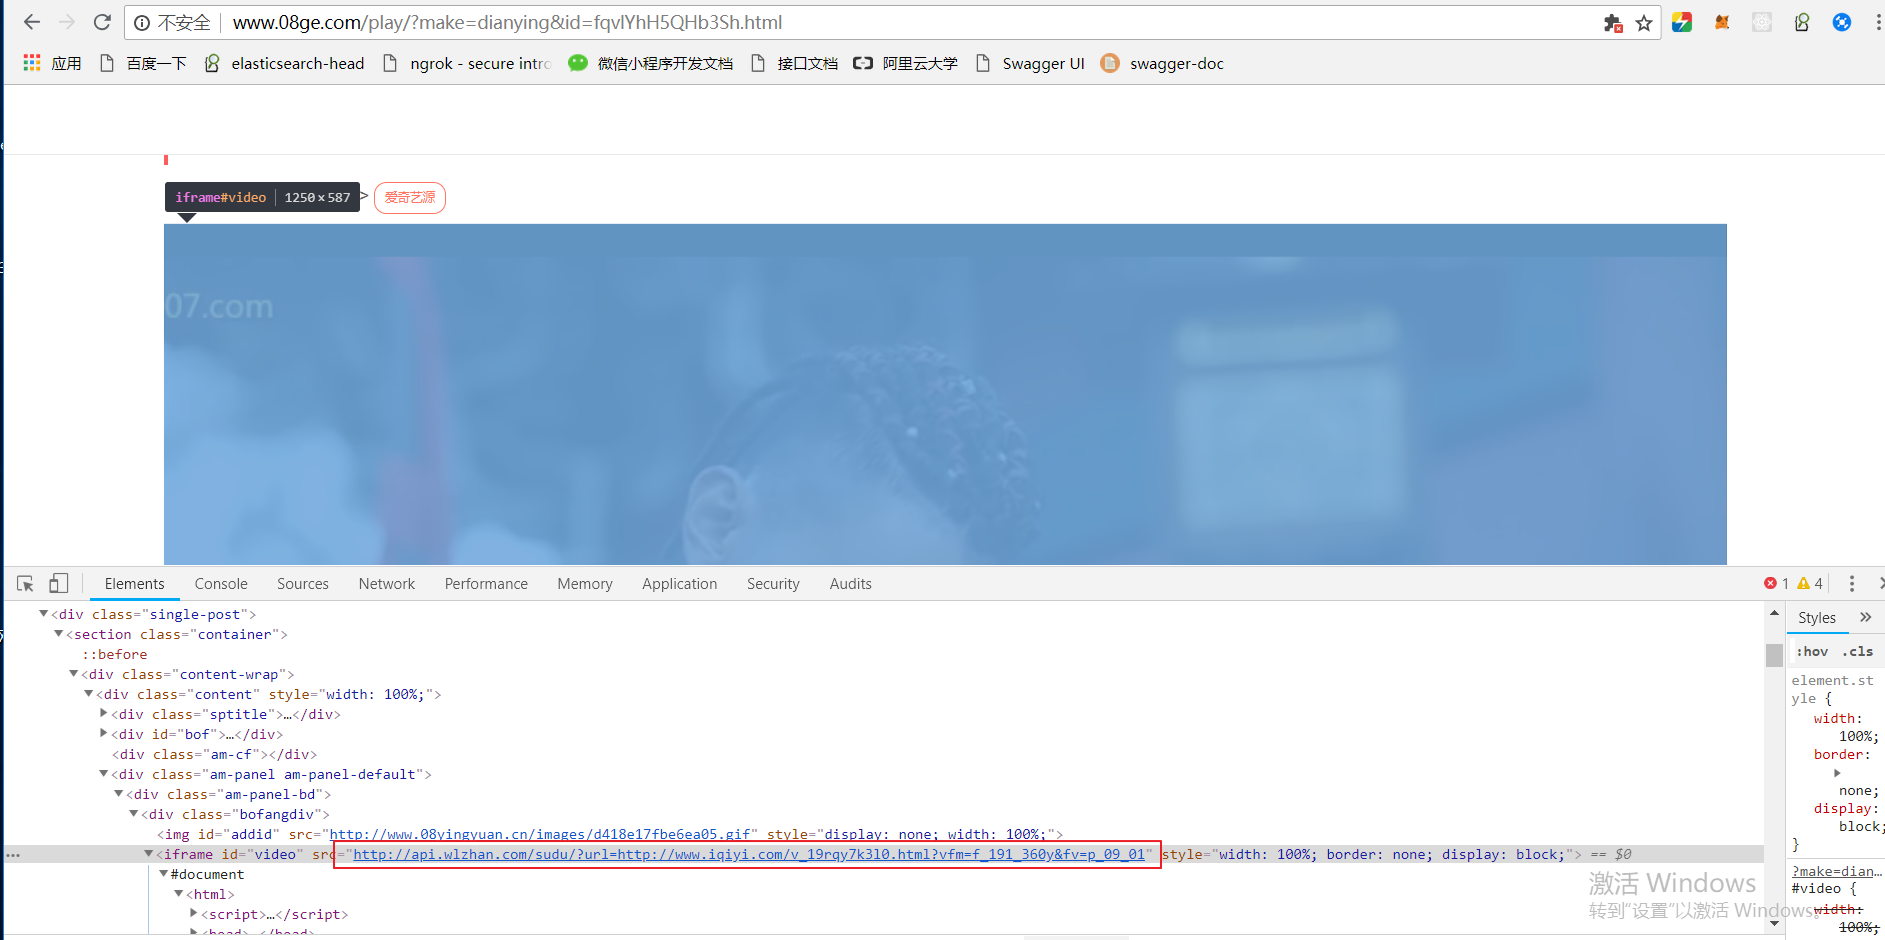
Task: Open the 百度一下 bookmark
Action: click(x=143, y=63)
